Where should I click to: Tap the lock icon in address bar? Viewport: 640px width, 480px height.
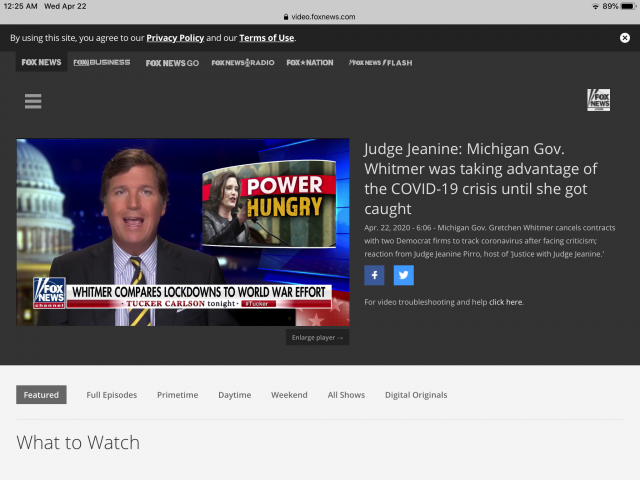click(286, 17)
